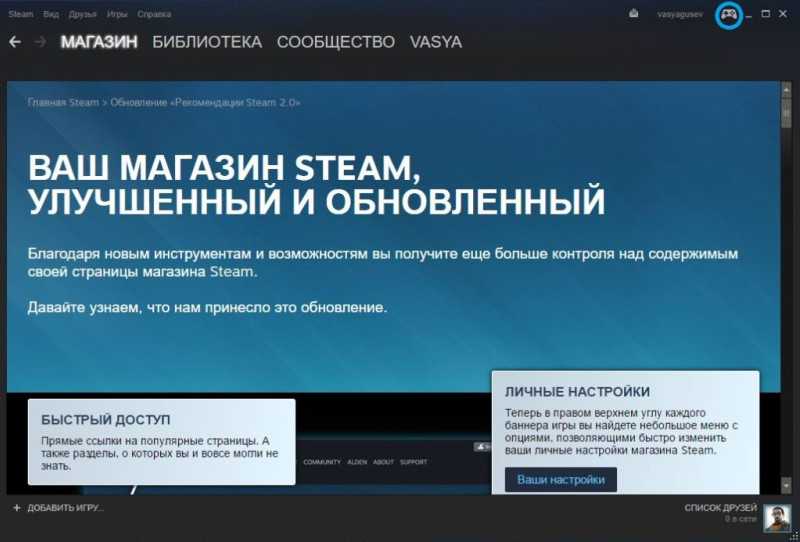Screen dimensions: 800x542
Task: Click ABOUT in the preview image
Action: click(383, 462)
